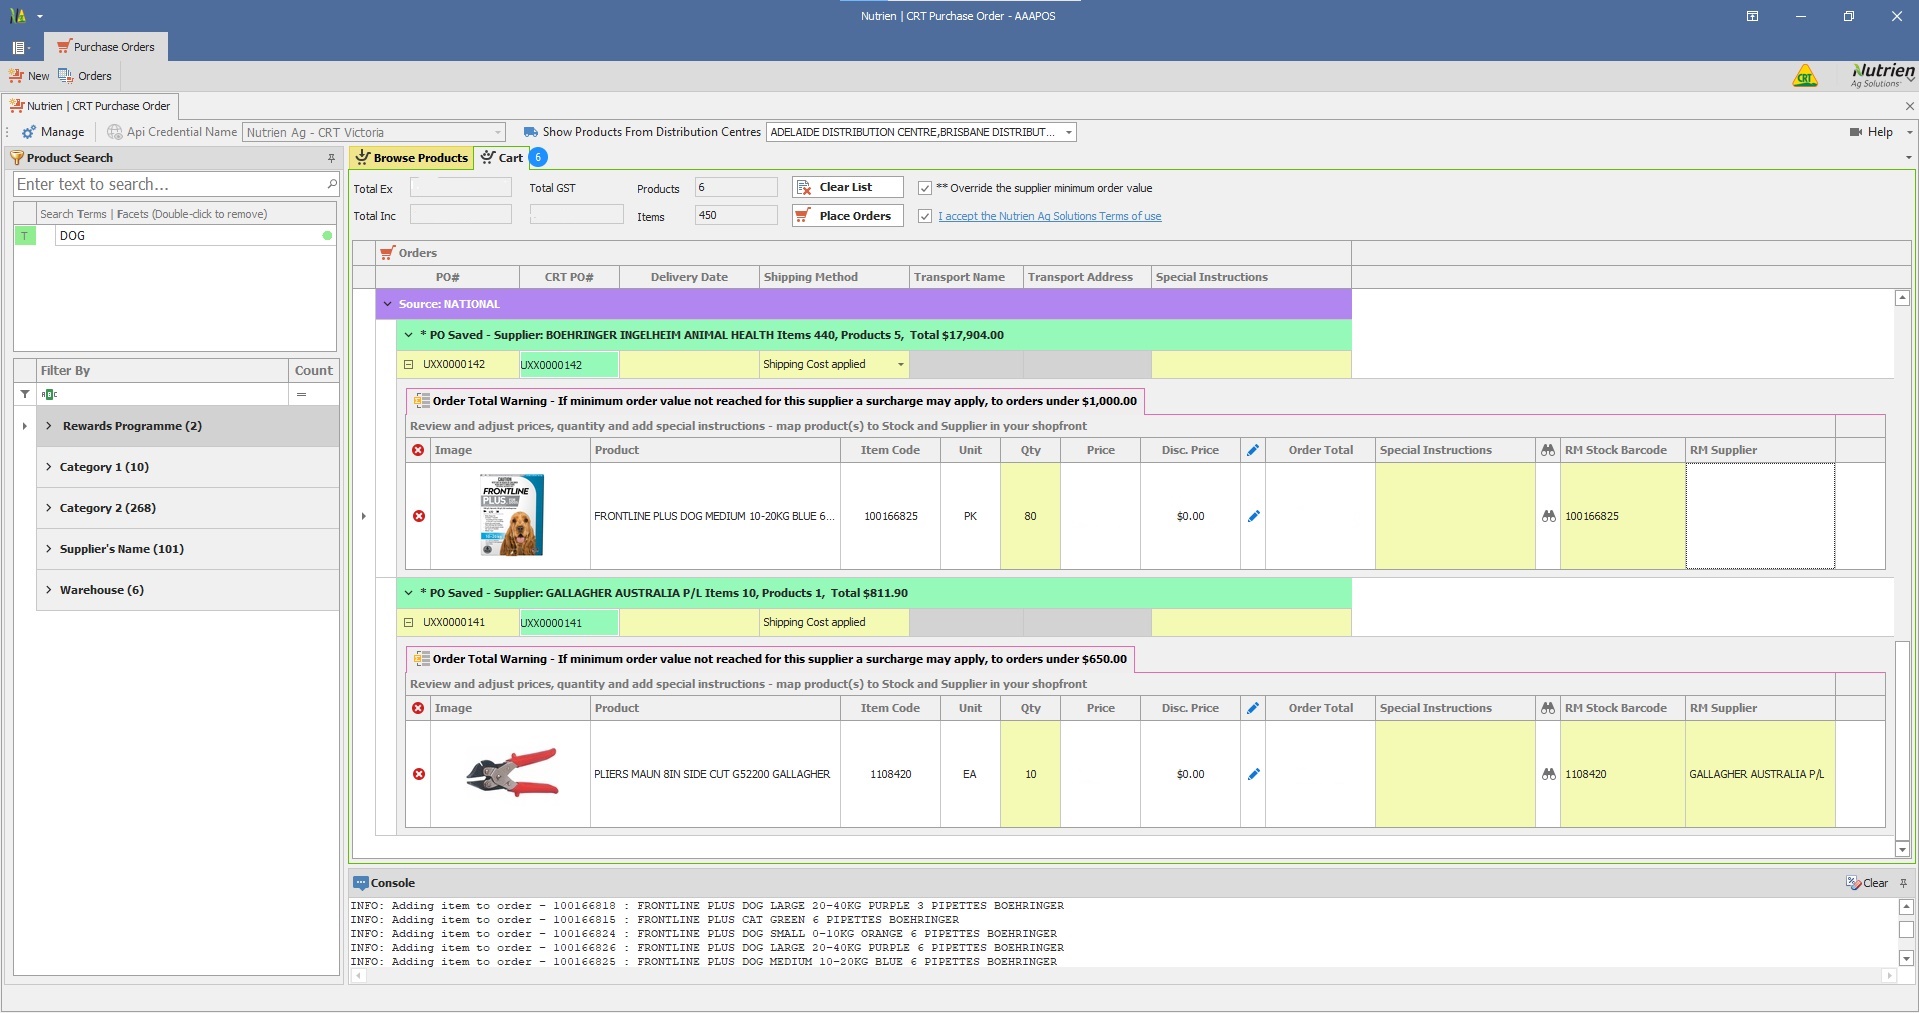Viewport: 1919px width, 1013px height.
Task: Open Shipping Cost applied dropdown for UXX0000142
Action: point(900,365)
